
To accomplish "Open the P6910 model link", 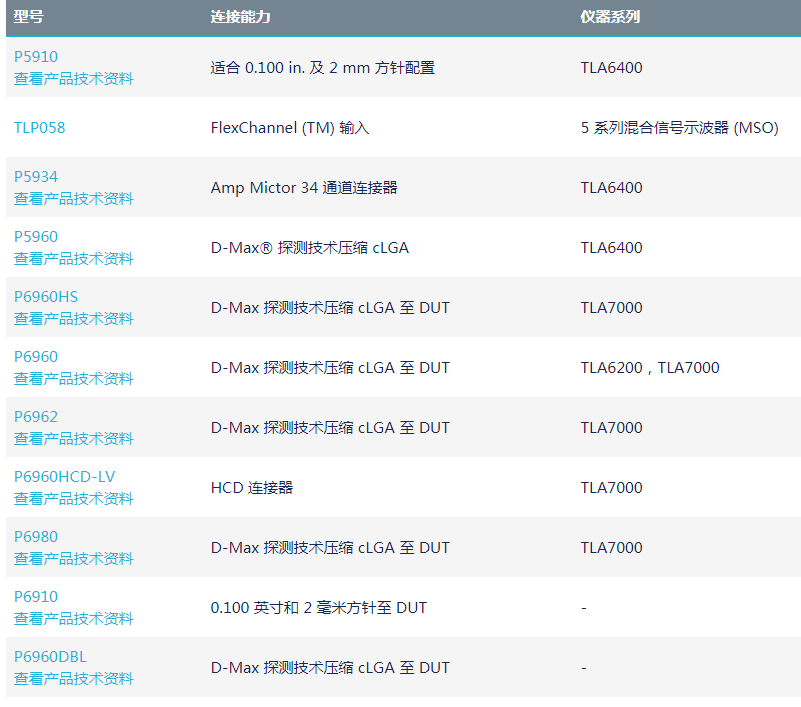I will pos(36,597).
